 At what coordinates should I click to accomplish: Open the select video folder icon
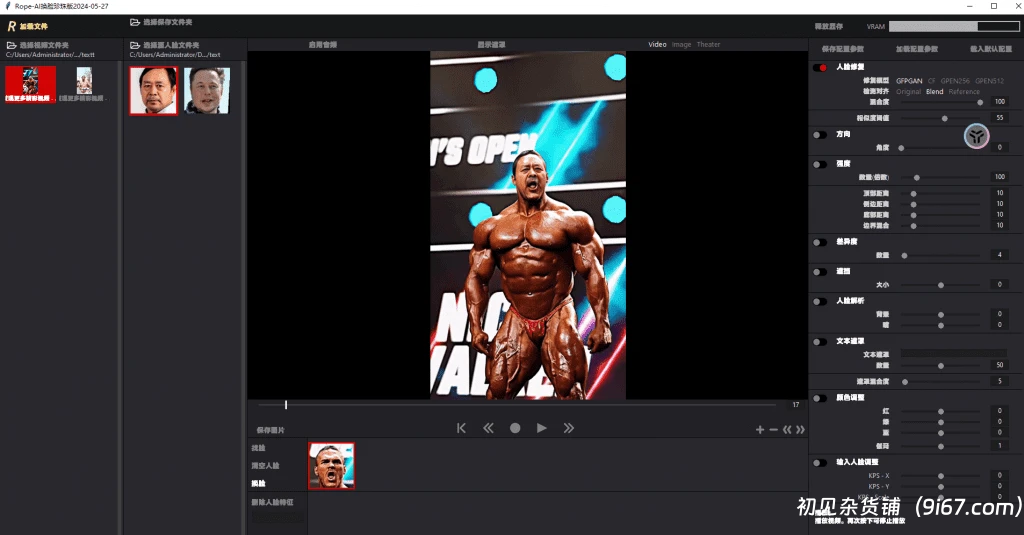click(x=11, y=45)
